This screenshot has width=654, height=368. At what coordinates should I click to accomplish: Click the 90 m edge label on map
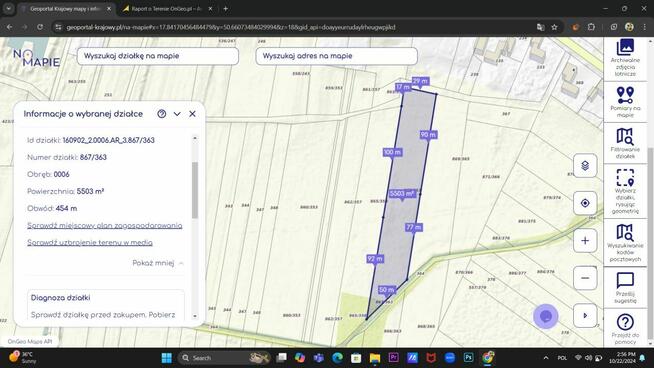click(x=428, y=135)
